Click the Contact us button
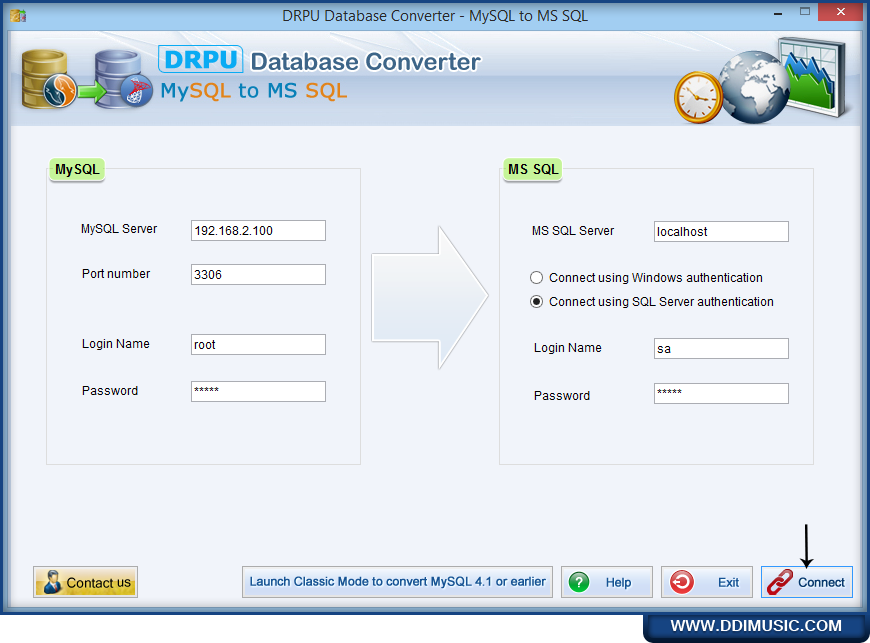The width and height of the screenshot is (870, 643). 85,582
